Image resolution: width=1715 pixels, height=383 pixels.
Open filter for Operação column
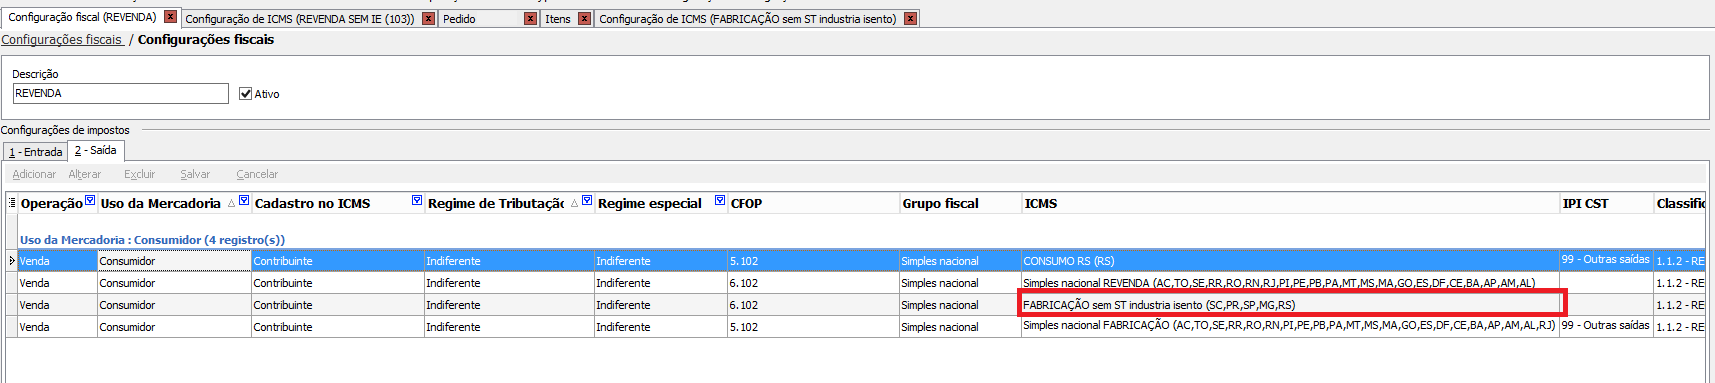pos(90,200)
